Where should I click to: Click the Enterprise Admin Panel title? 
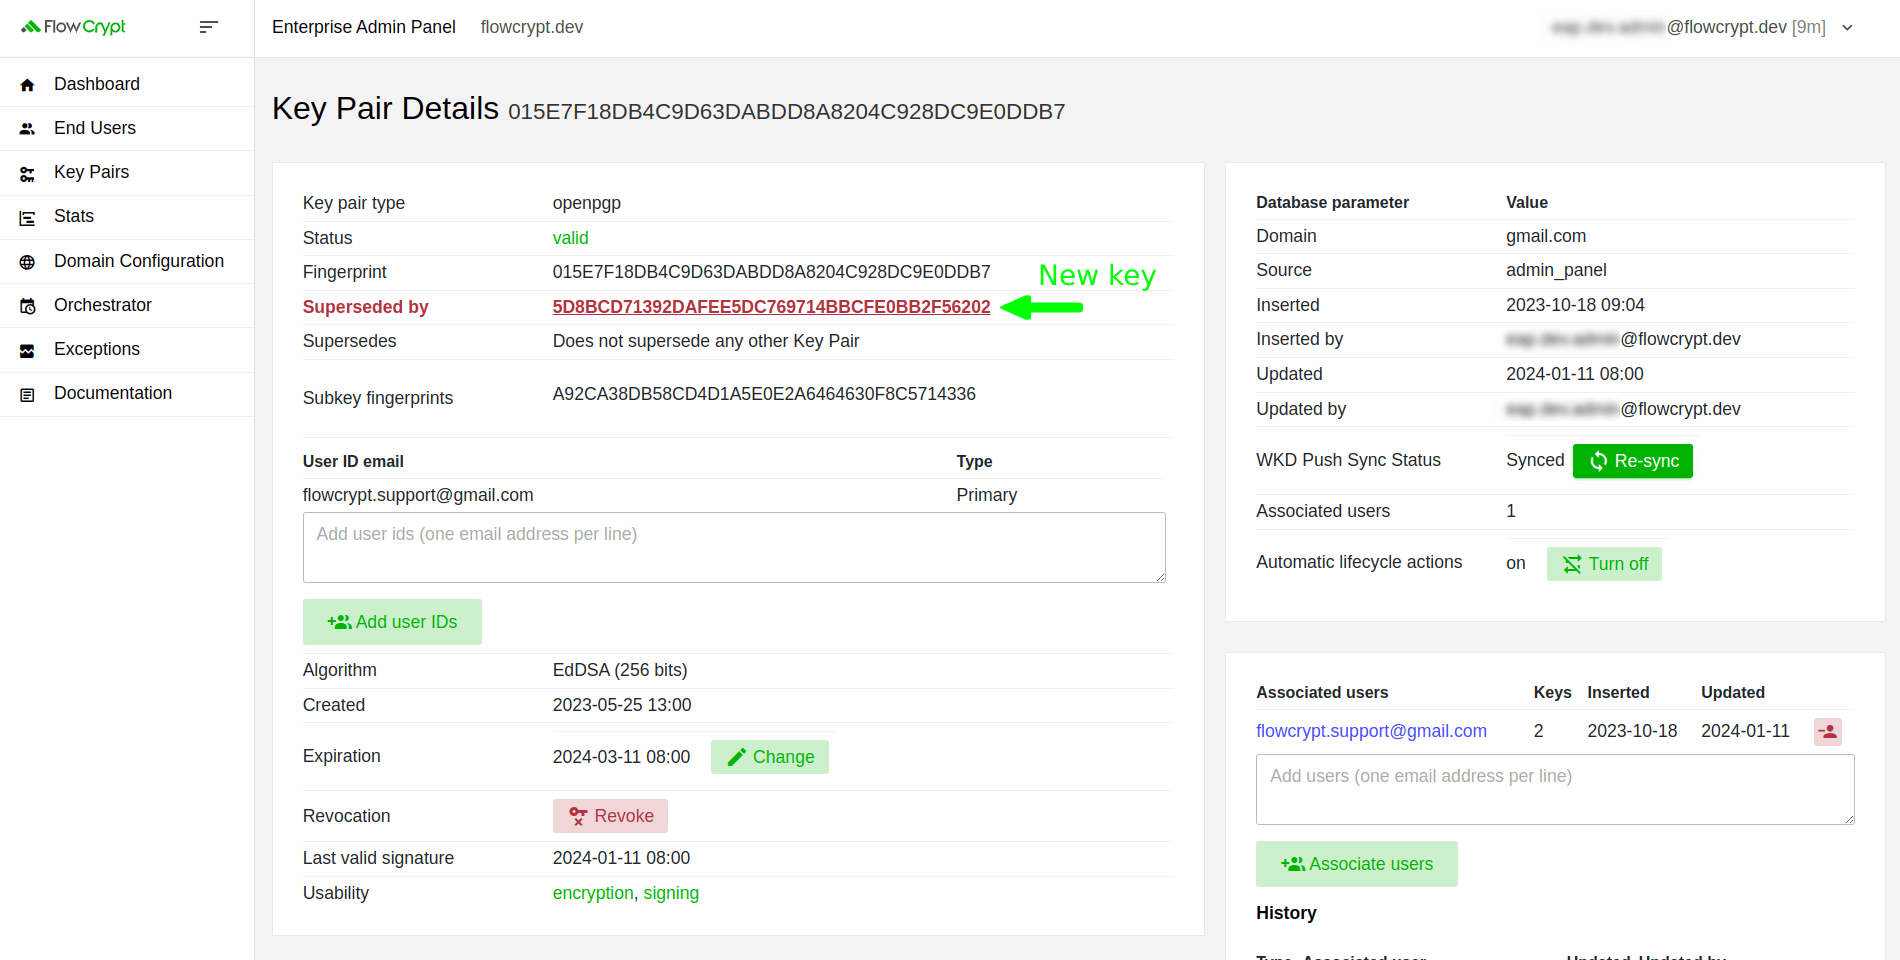[364, 27]
